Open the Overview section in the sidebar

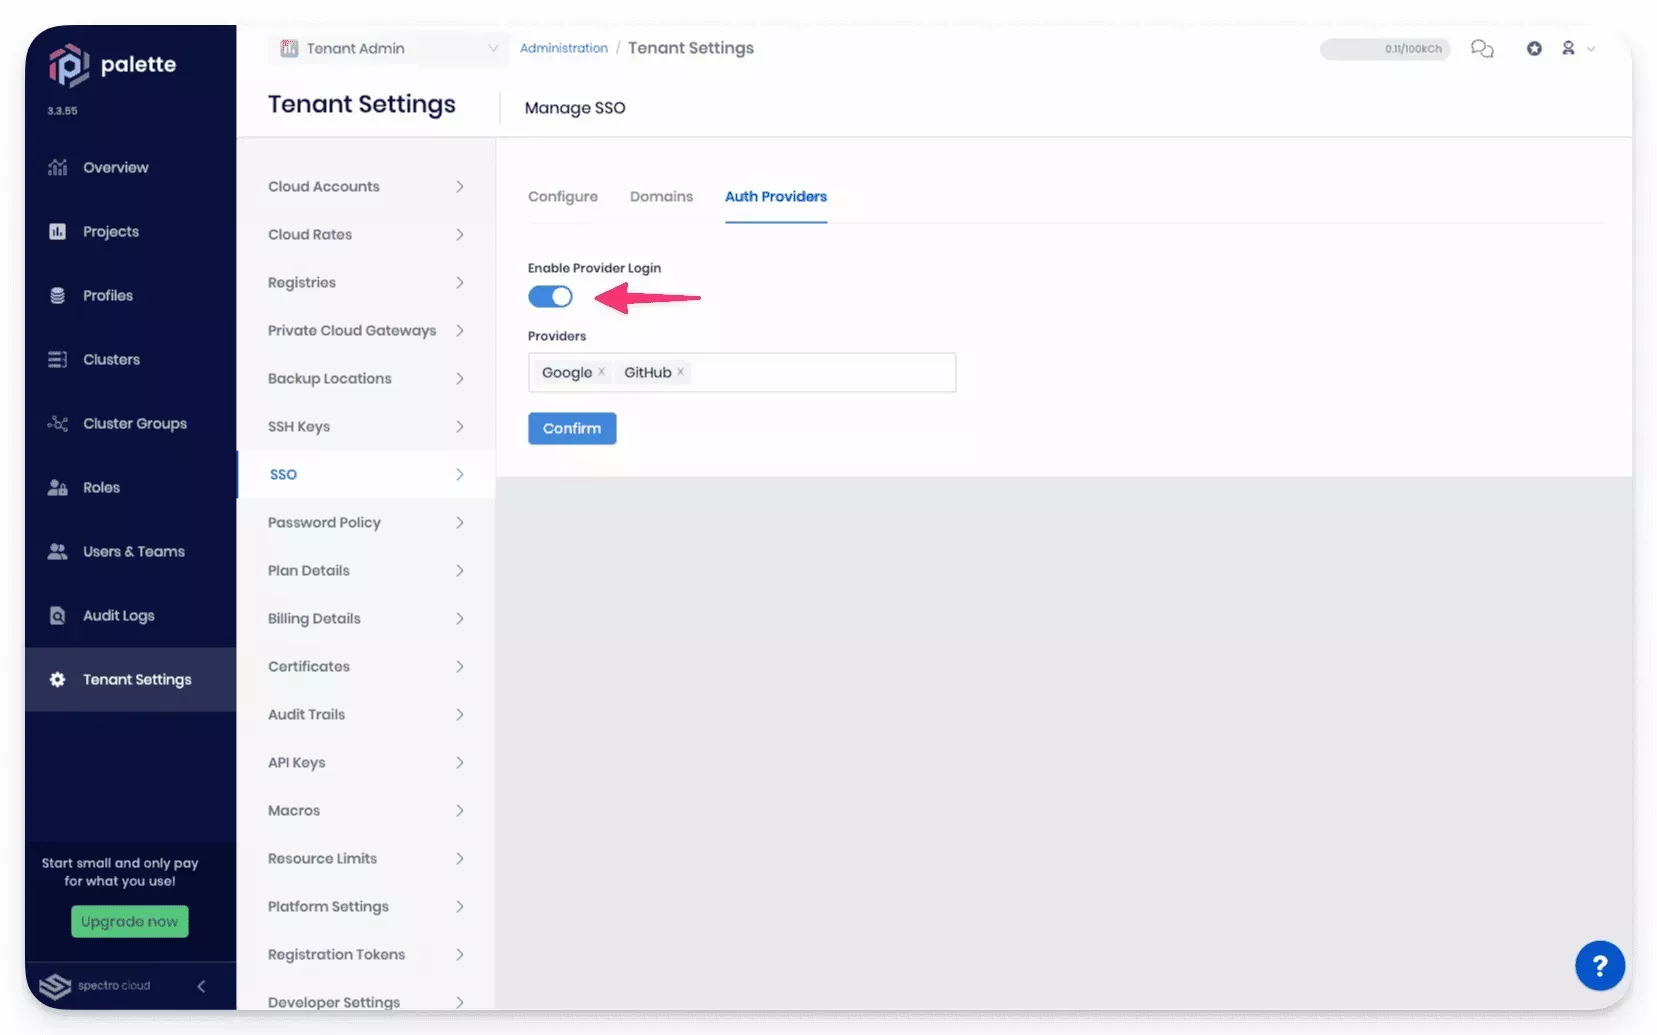[115, 167]
